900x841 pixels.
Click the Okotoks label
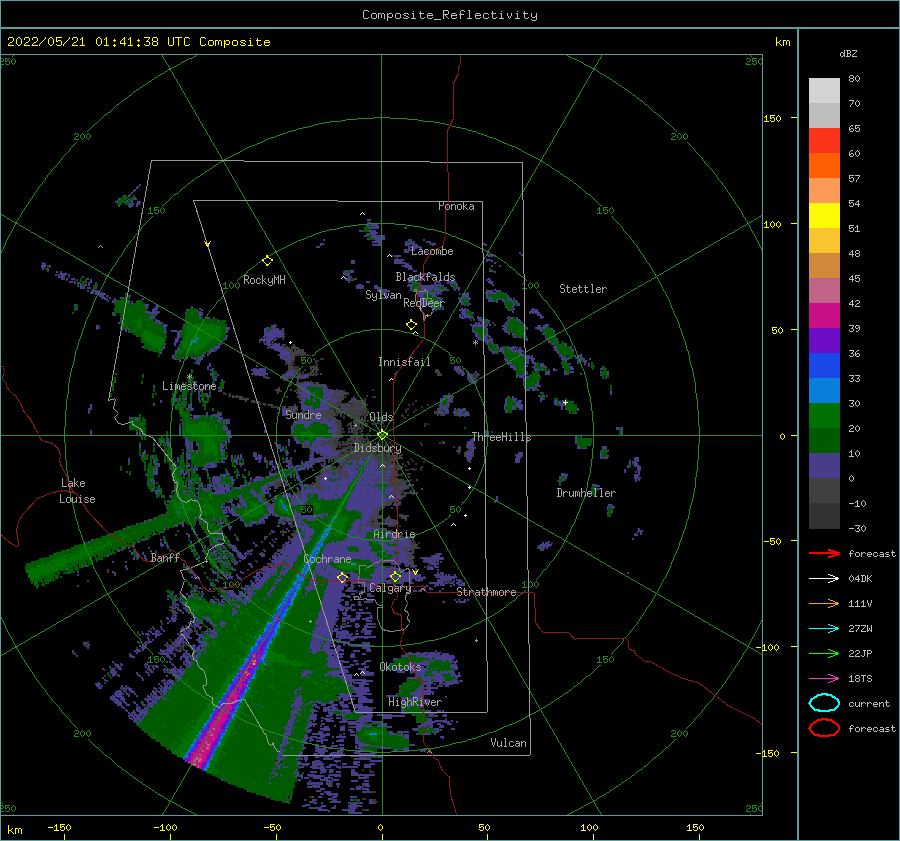click(x=400, y=667)
